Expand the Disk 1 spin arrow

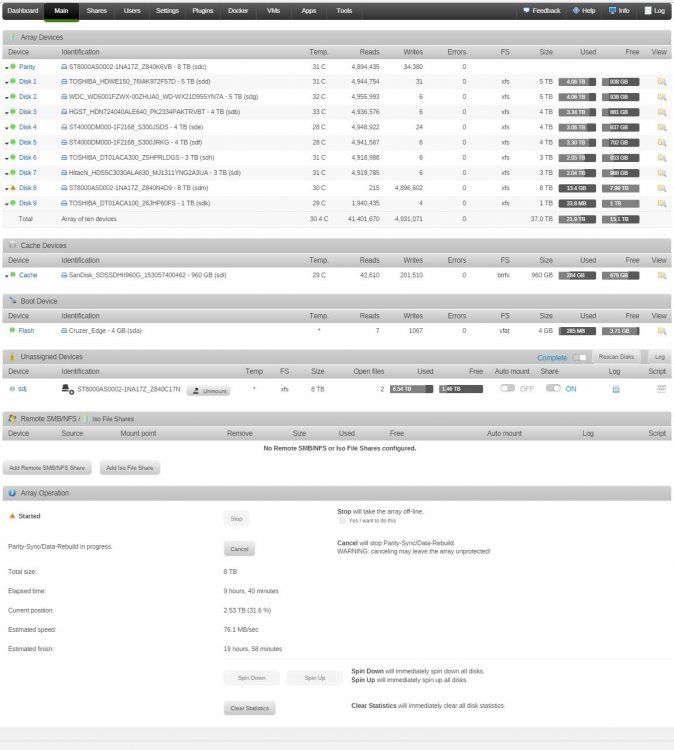point(7,83)
